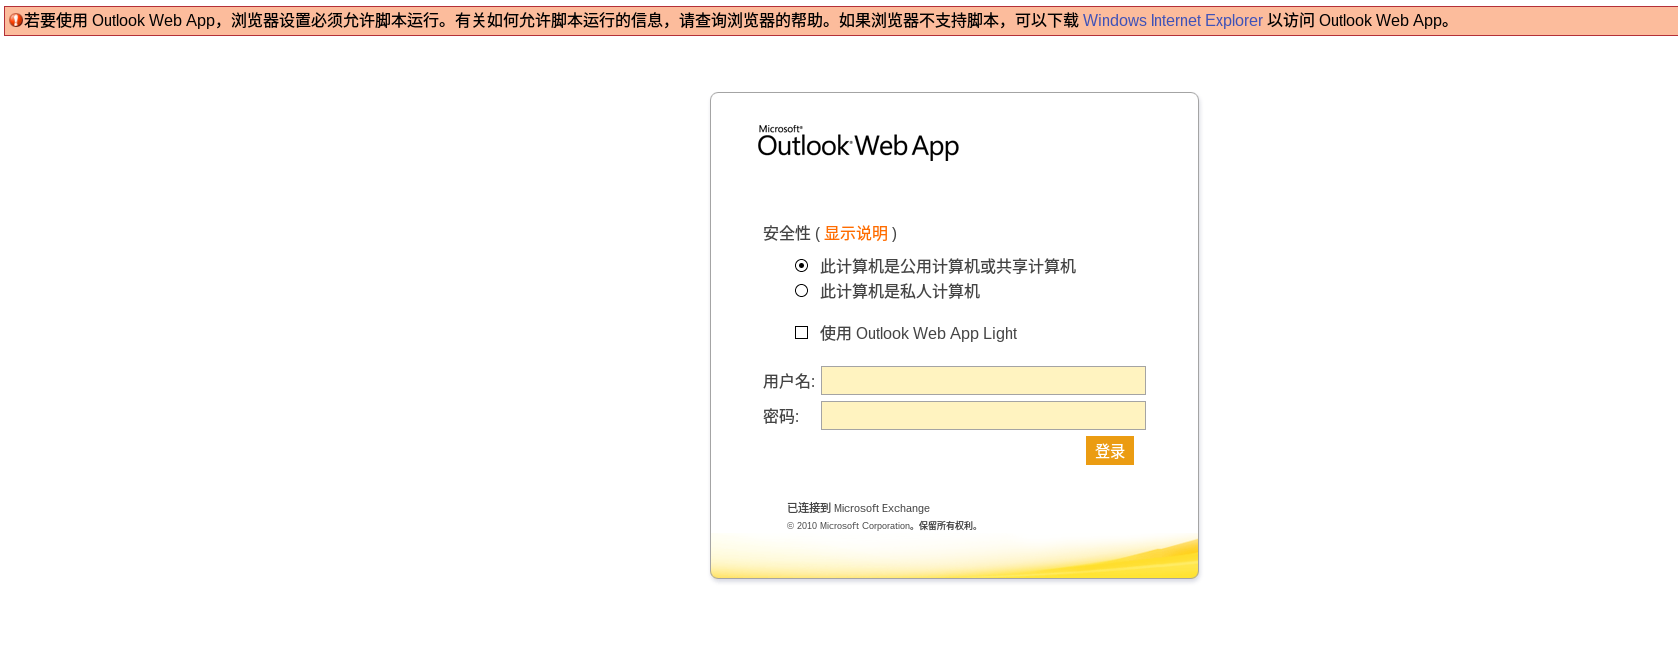Choose the 私人计算机 radio button
This screenshot has width=1678, height=658.
[x=801, y=291]
